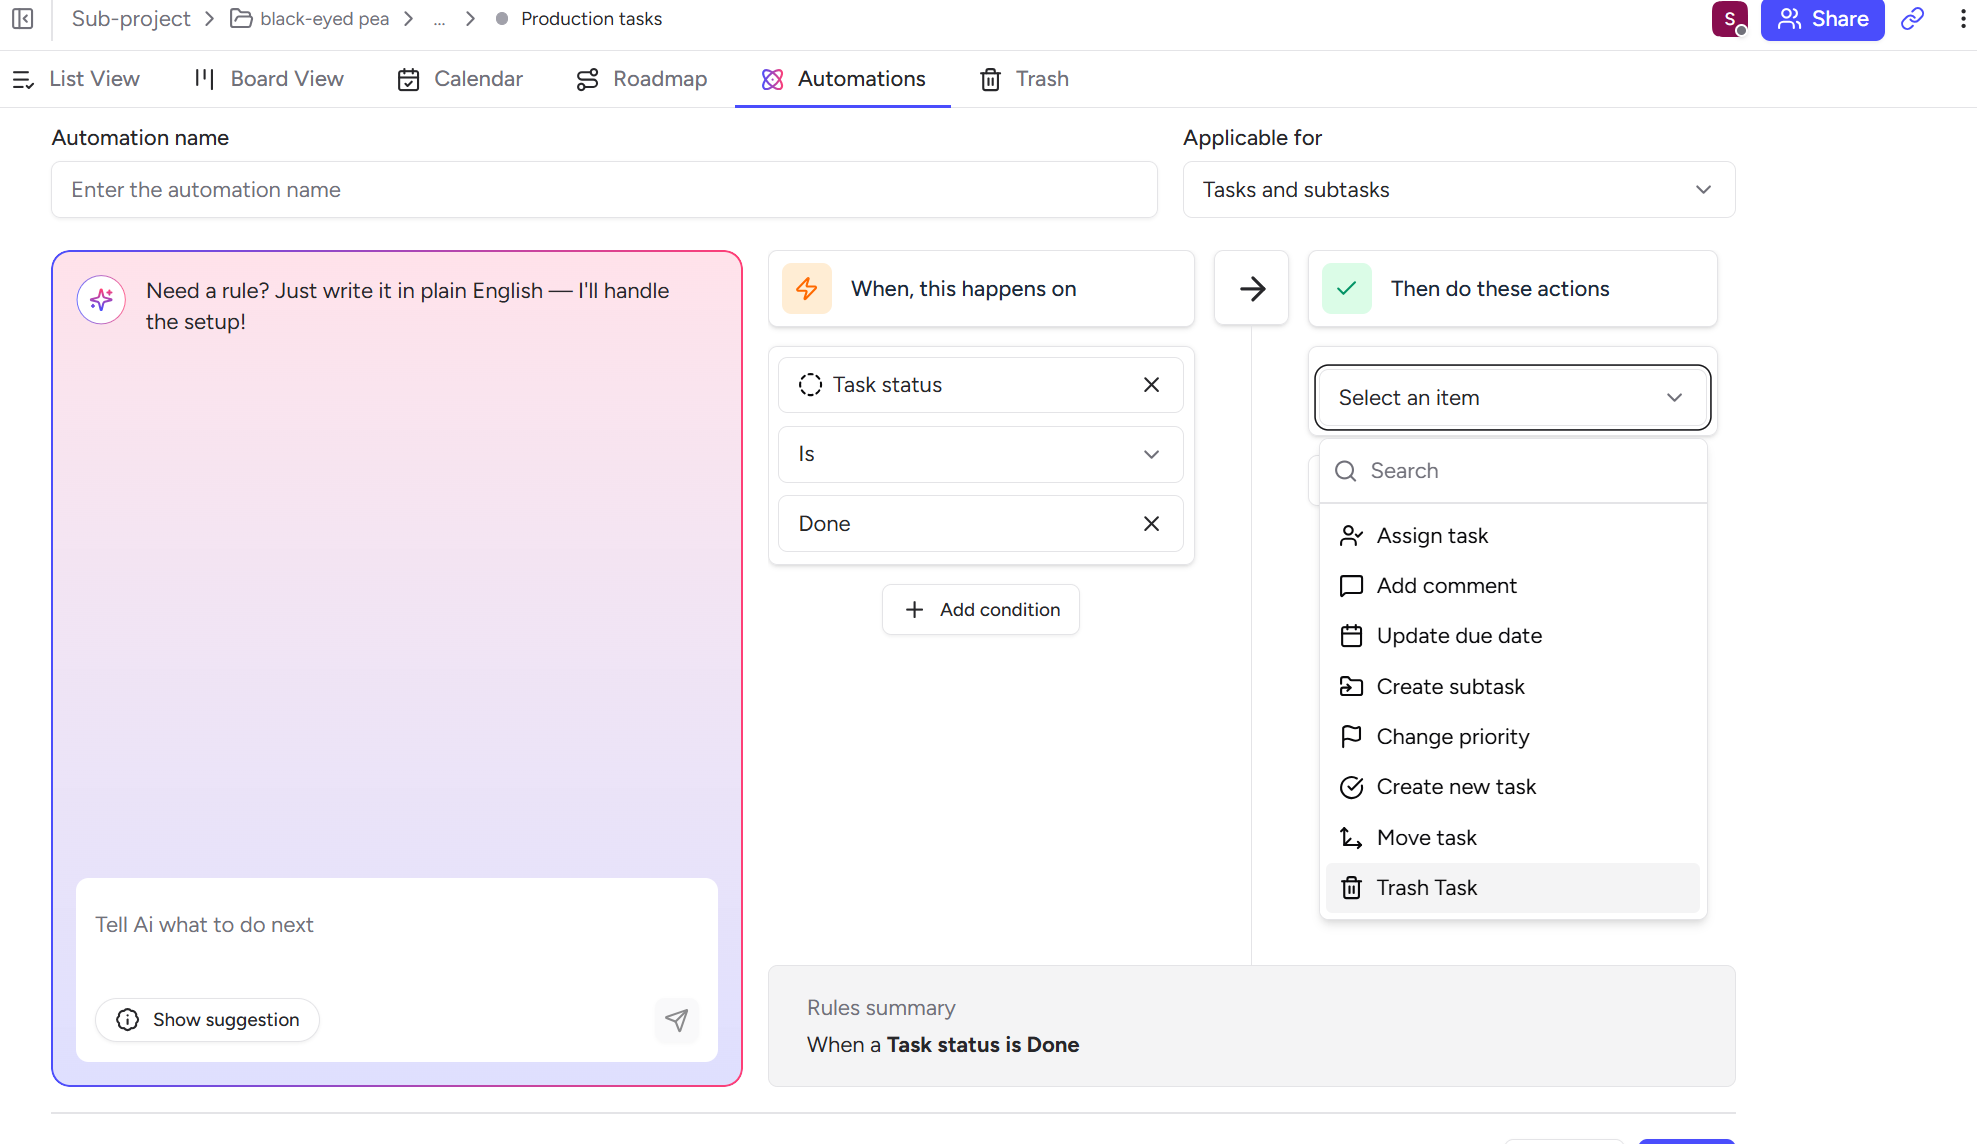Clear the Done status value
The image size is (1977, 1144).
[1151, 524]
